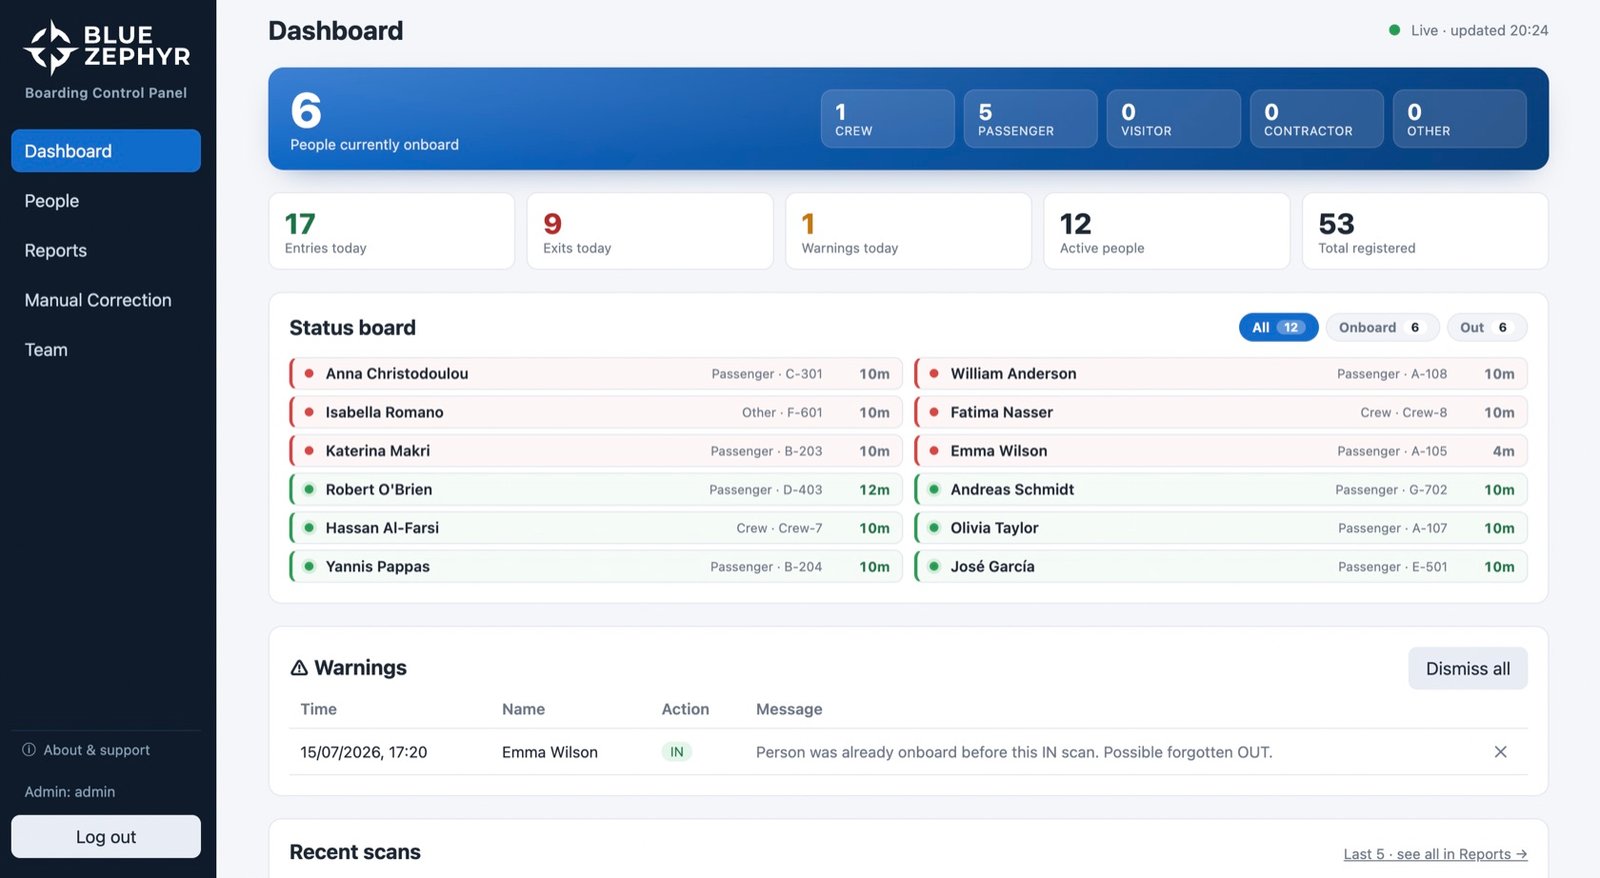Click the Warnings triangle icon

pos(299,668)
